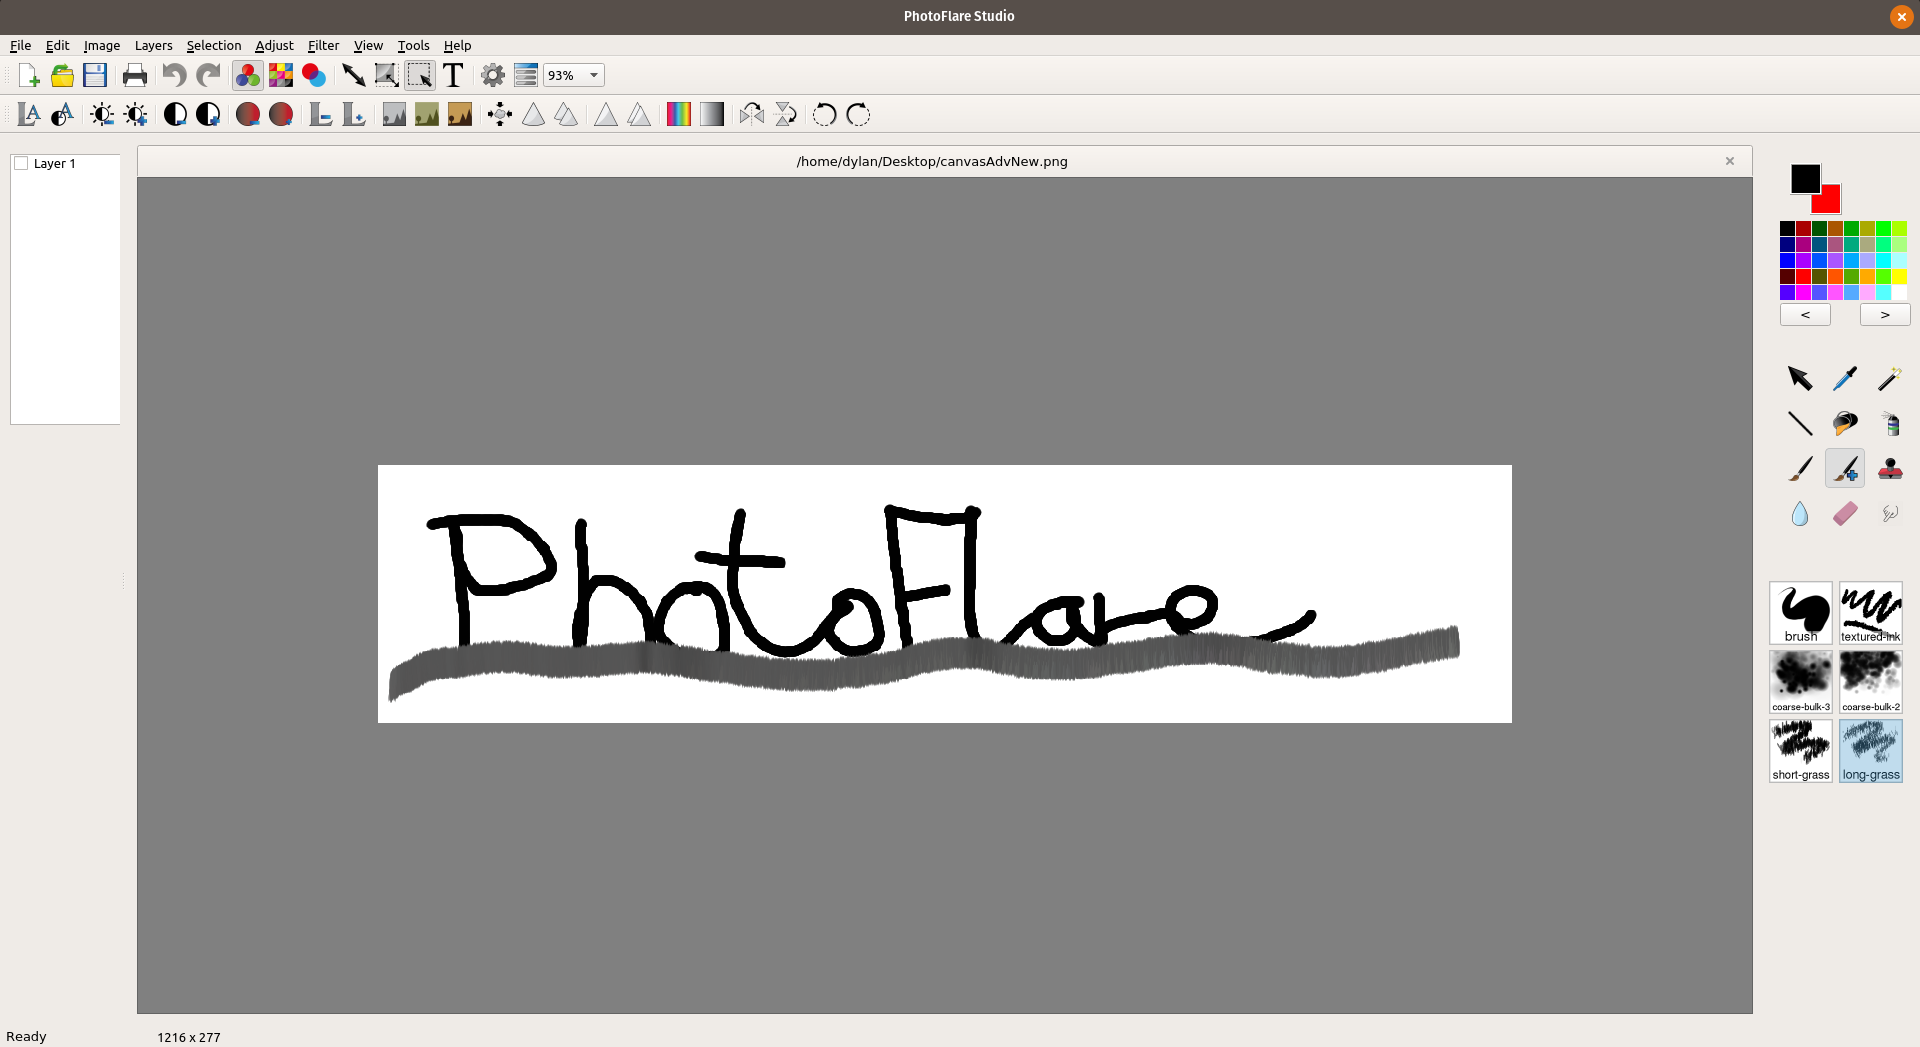Screen dimensions: 1920x1047
Task: Apply the grayscale filter icon
Action: point(394,115)
